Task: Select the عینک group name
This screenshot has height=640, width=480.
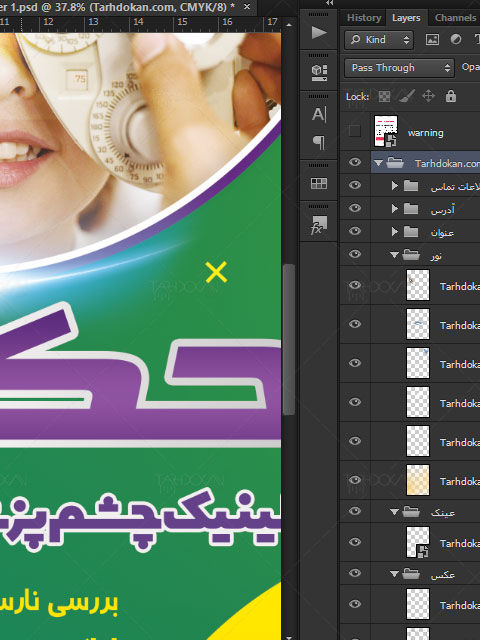Action: pyautogui.click(x=442, y=513)
